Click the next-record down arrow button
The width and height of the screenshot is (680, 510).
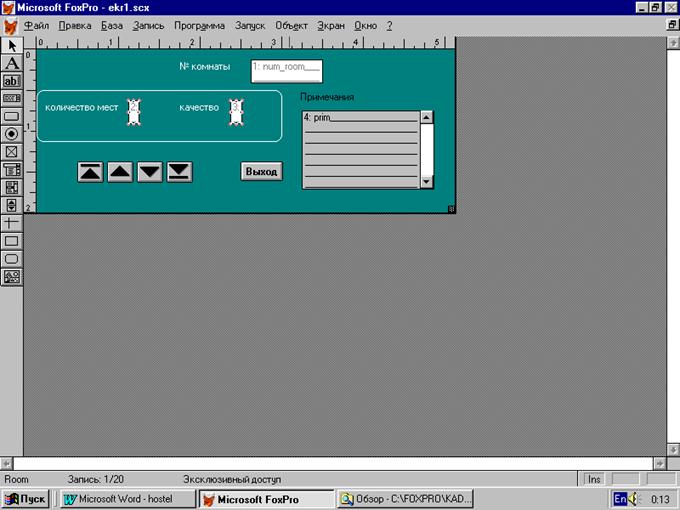(x=150, y=172)
